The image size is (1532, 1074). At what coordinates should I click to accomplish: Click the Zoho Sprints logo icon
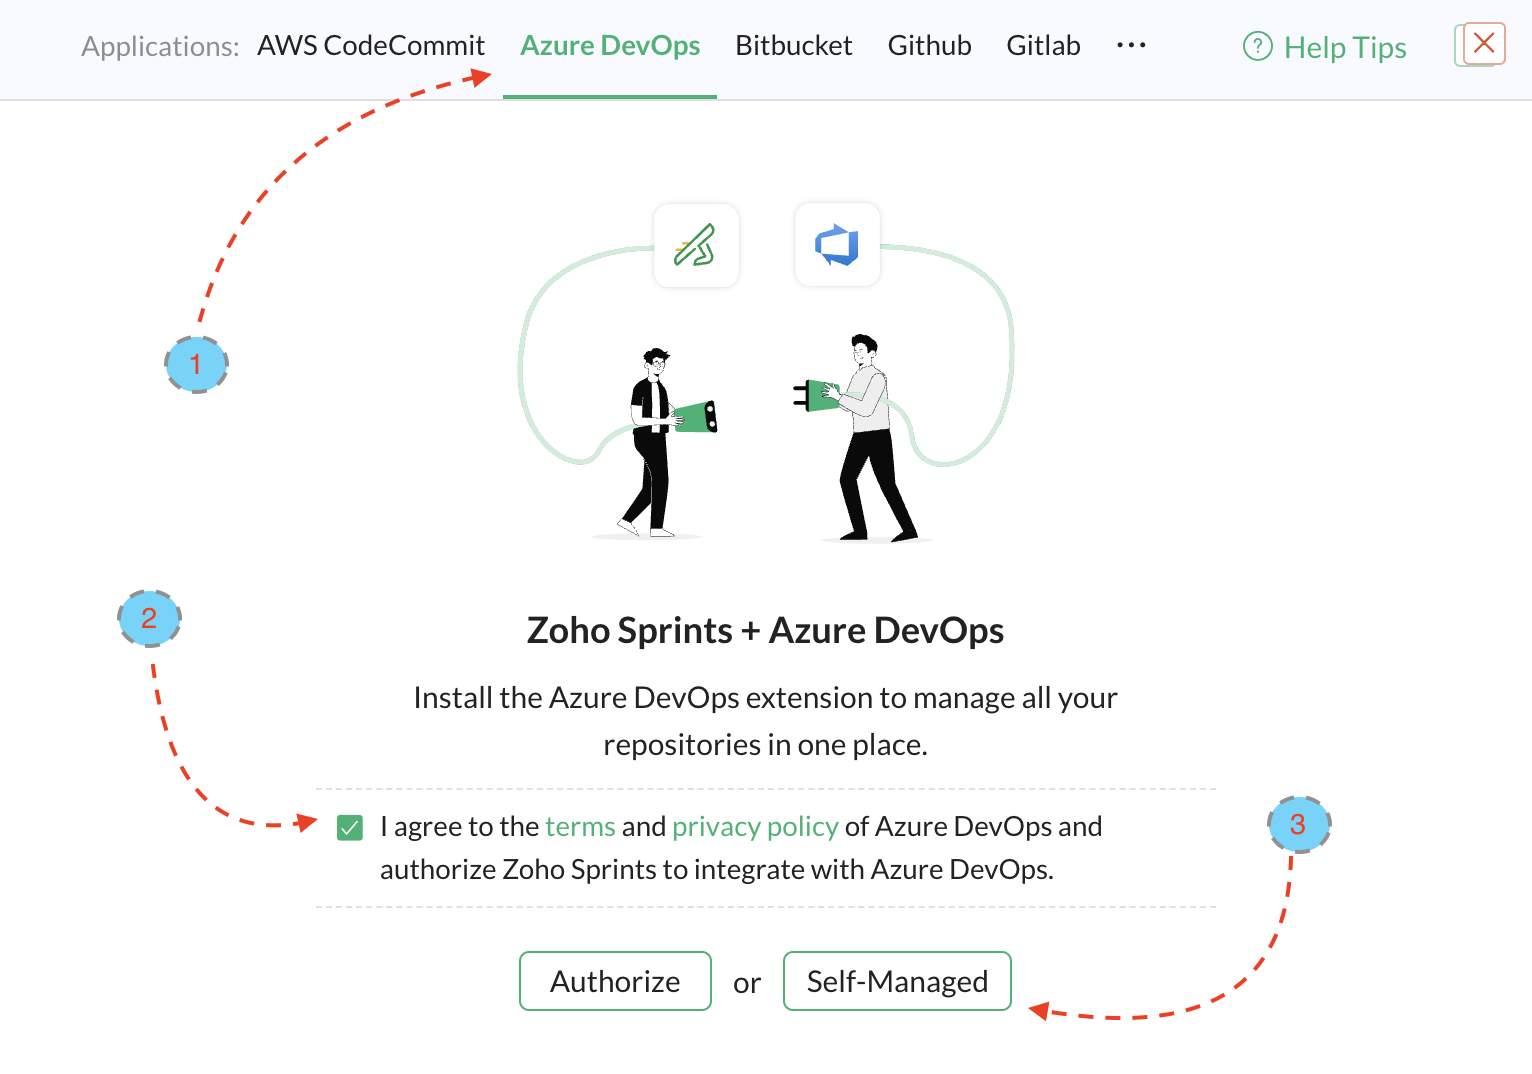click(696, 245)
